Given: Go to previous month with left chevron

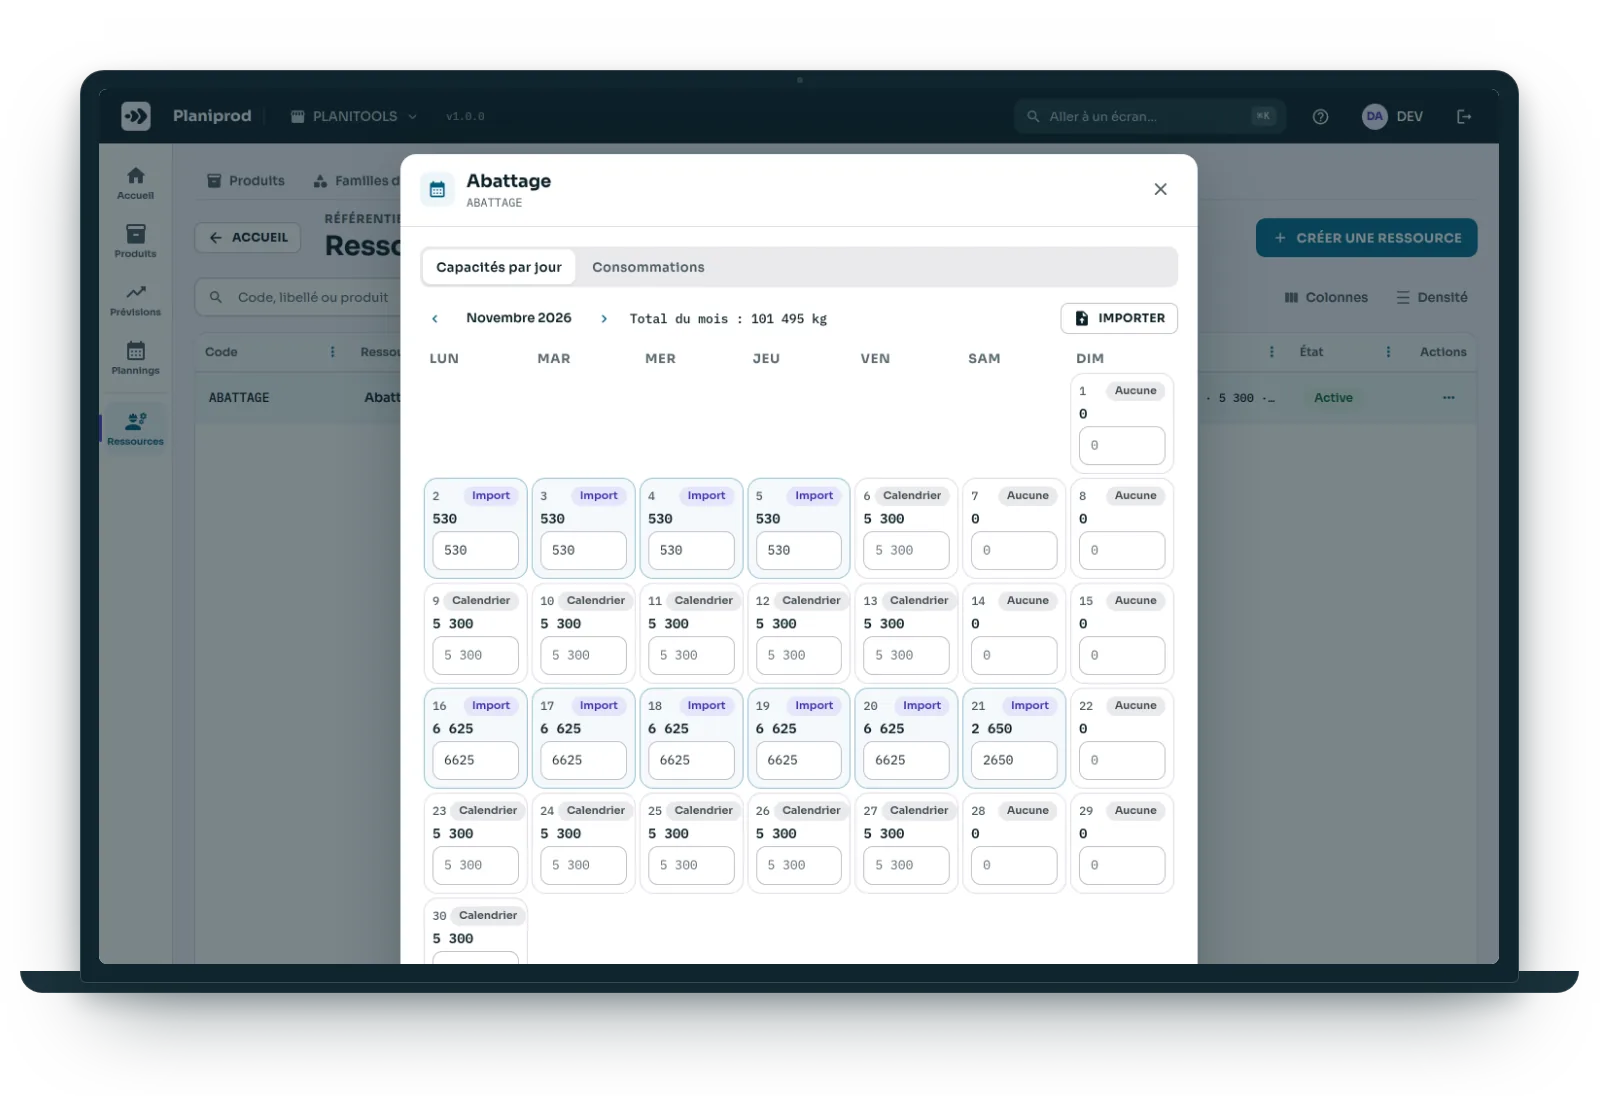Looking at the screenshot, I should click(435, 319).
